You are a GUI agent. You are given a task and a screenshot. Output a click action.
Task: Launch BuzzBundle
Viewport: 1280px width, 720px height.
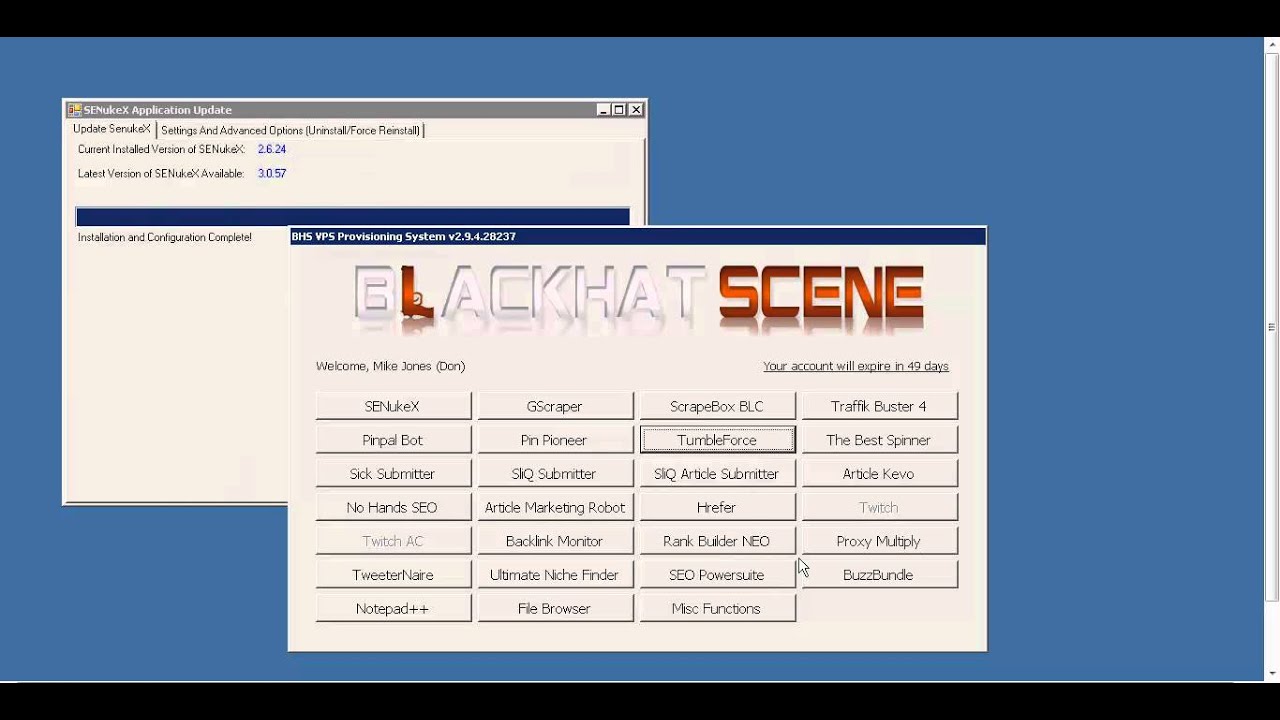coord(879,575)
